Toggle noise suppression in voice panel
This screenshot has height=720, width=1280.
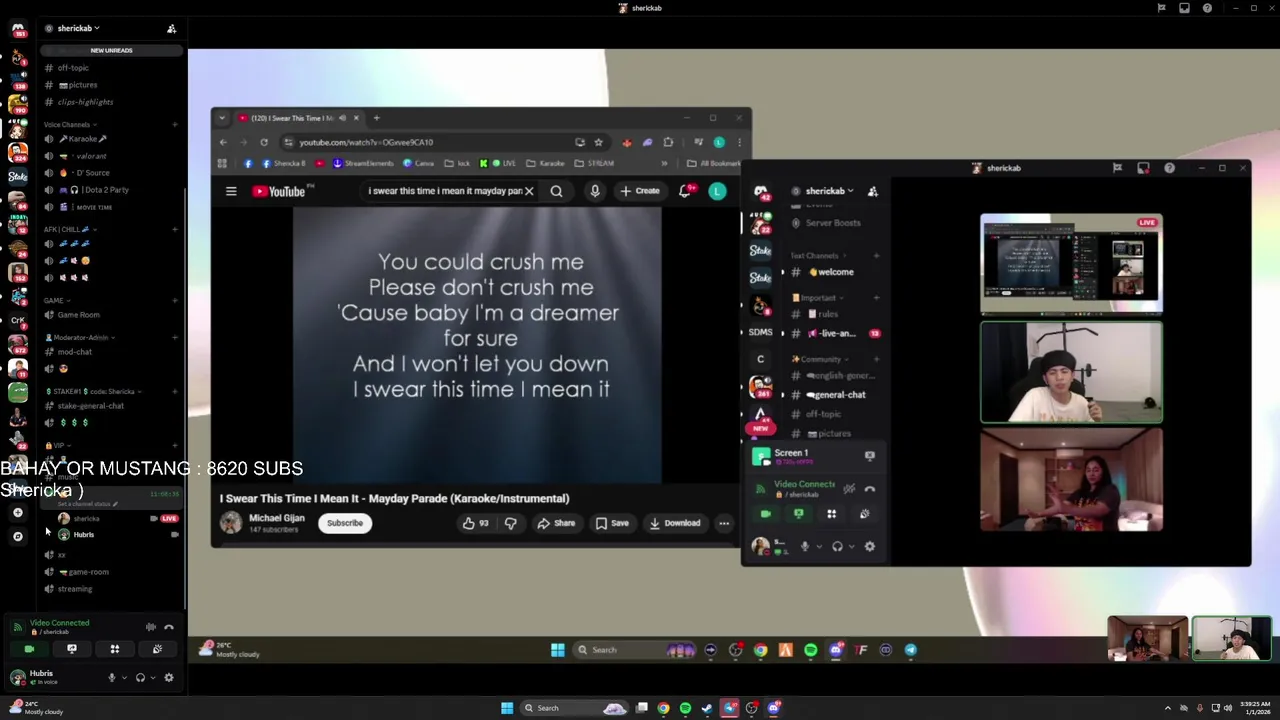[151, 627]
